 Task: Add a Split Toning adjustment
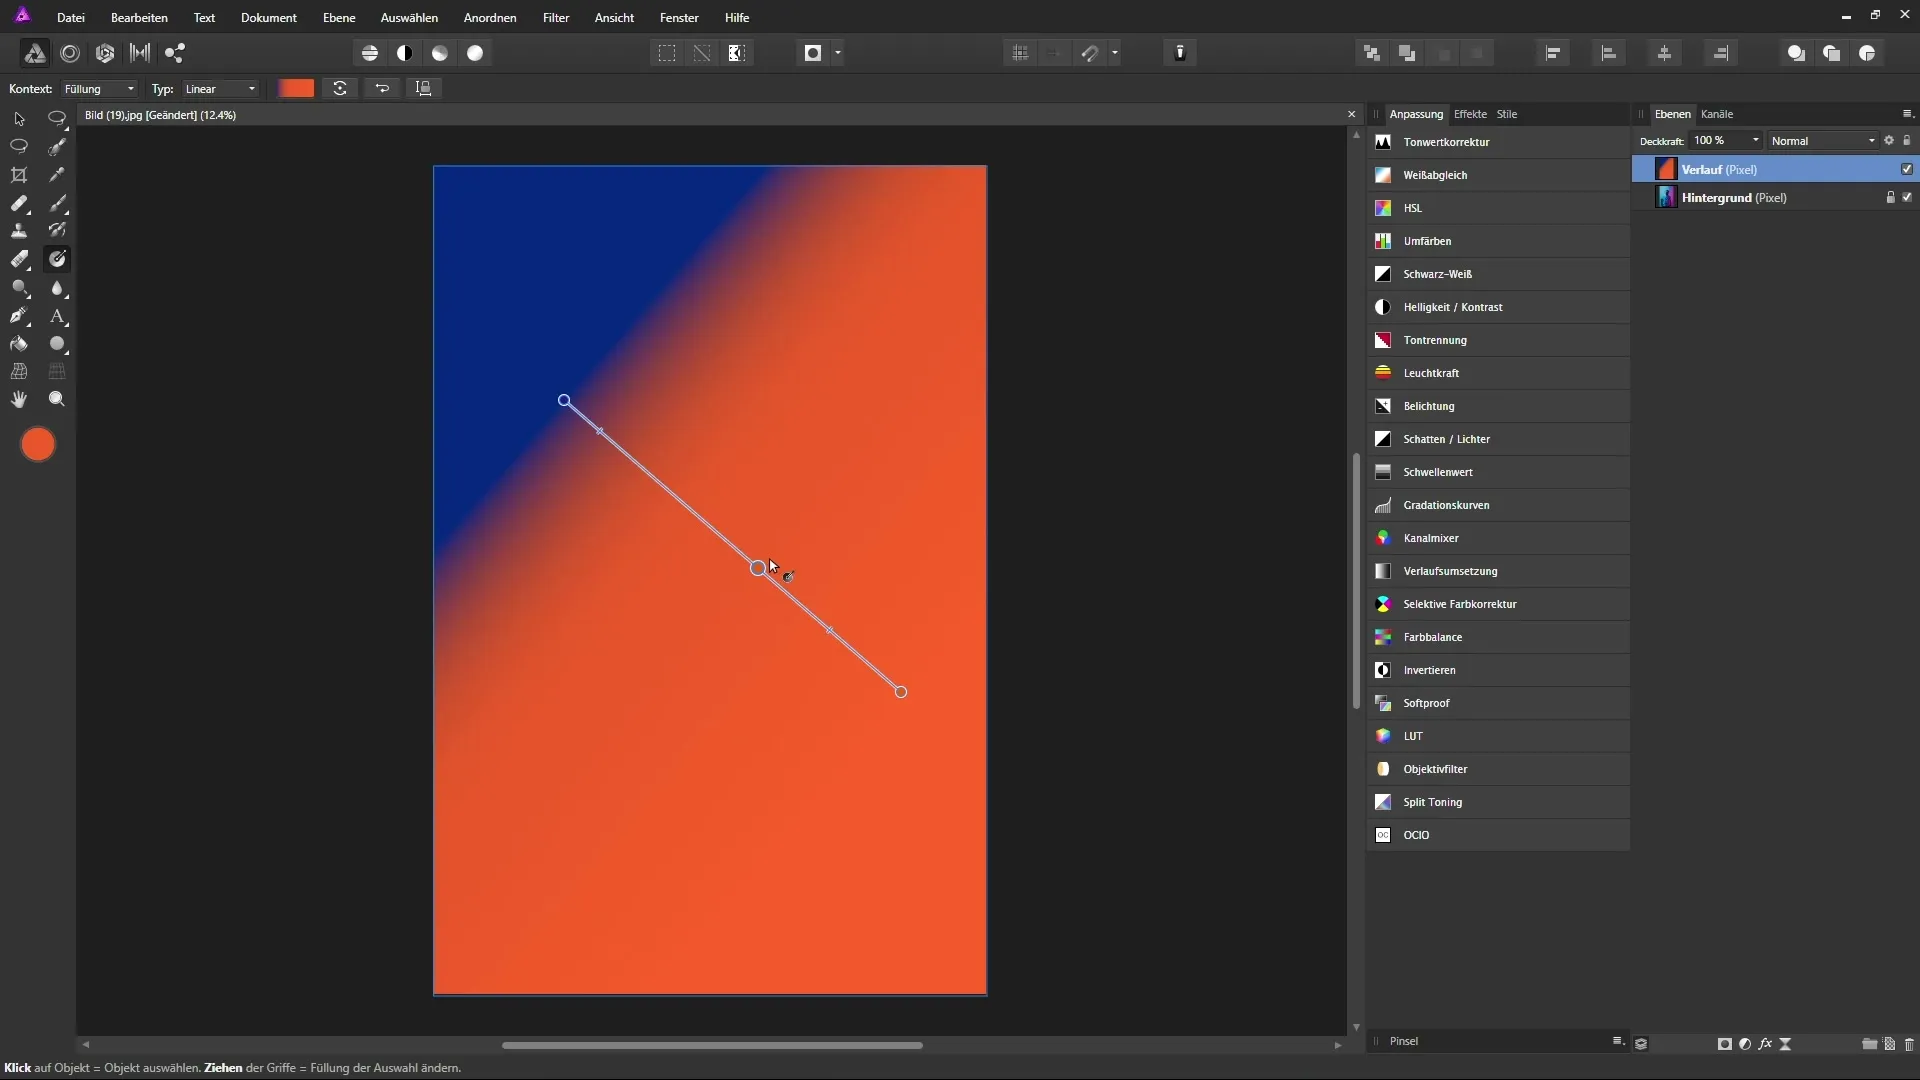(x=1498, y=802)
